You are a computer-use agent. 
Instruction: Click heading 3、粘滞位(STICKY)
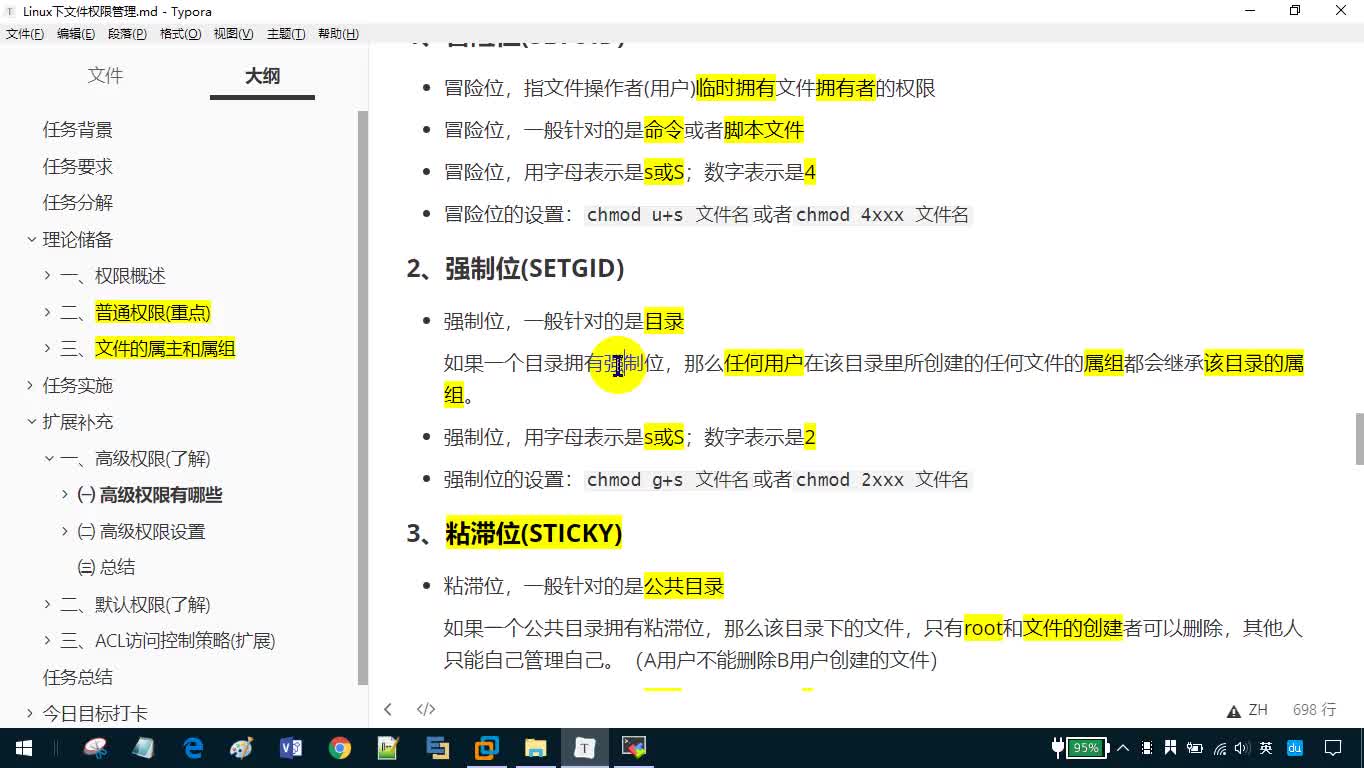click(514, 533)
